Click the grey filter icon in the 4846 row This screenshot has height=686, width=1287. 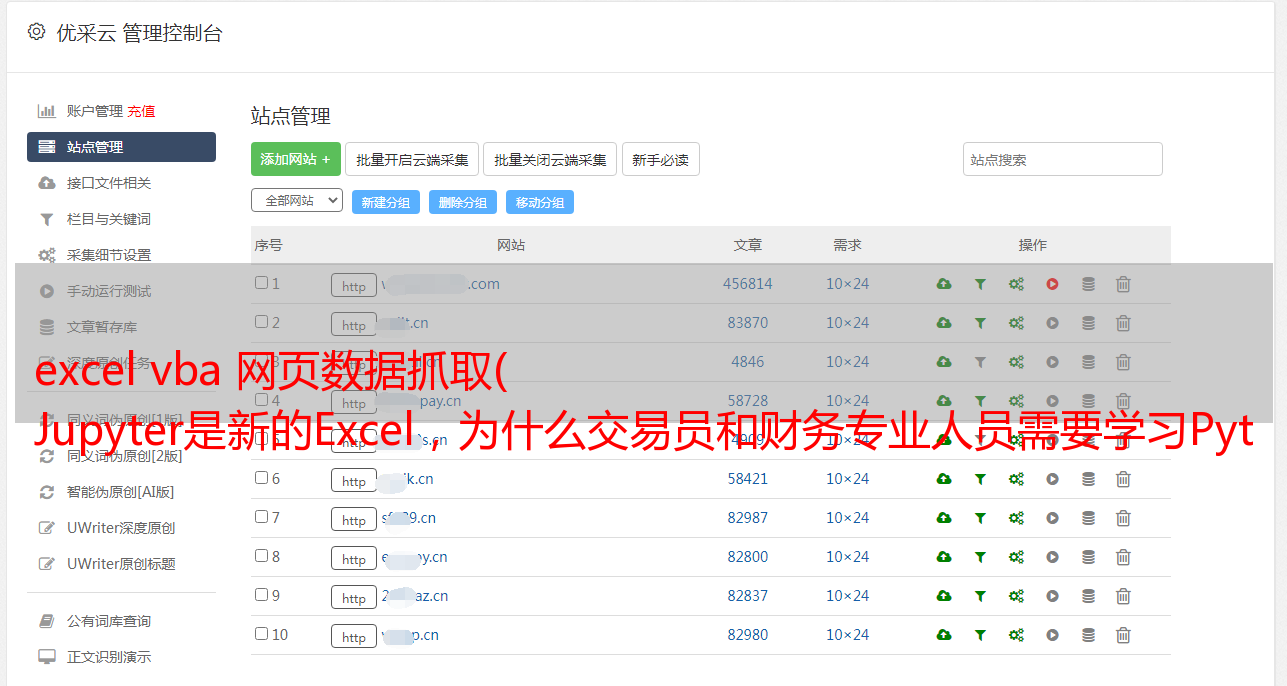tap(980, 362)
